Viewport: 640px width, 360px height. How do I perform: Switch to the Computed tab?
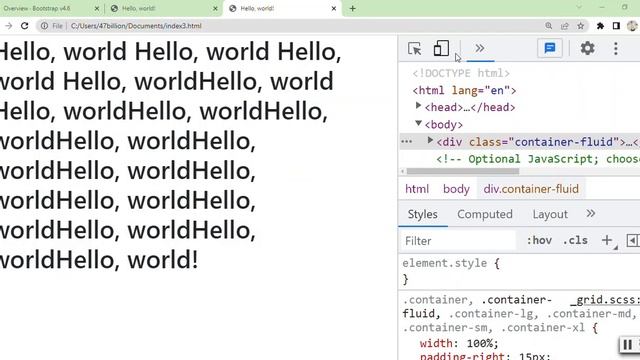coord(484,214)
